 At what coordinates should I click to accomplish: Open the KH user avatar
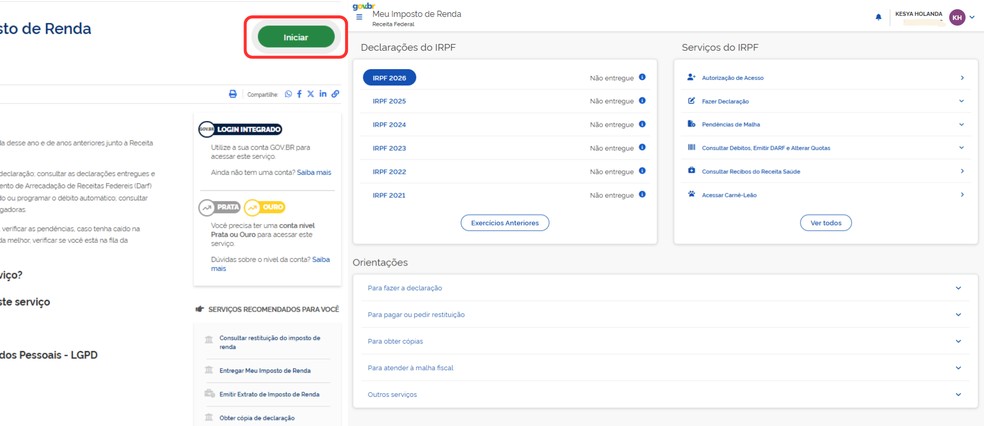[x=956, y=18]
